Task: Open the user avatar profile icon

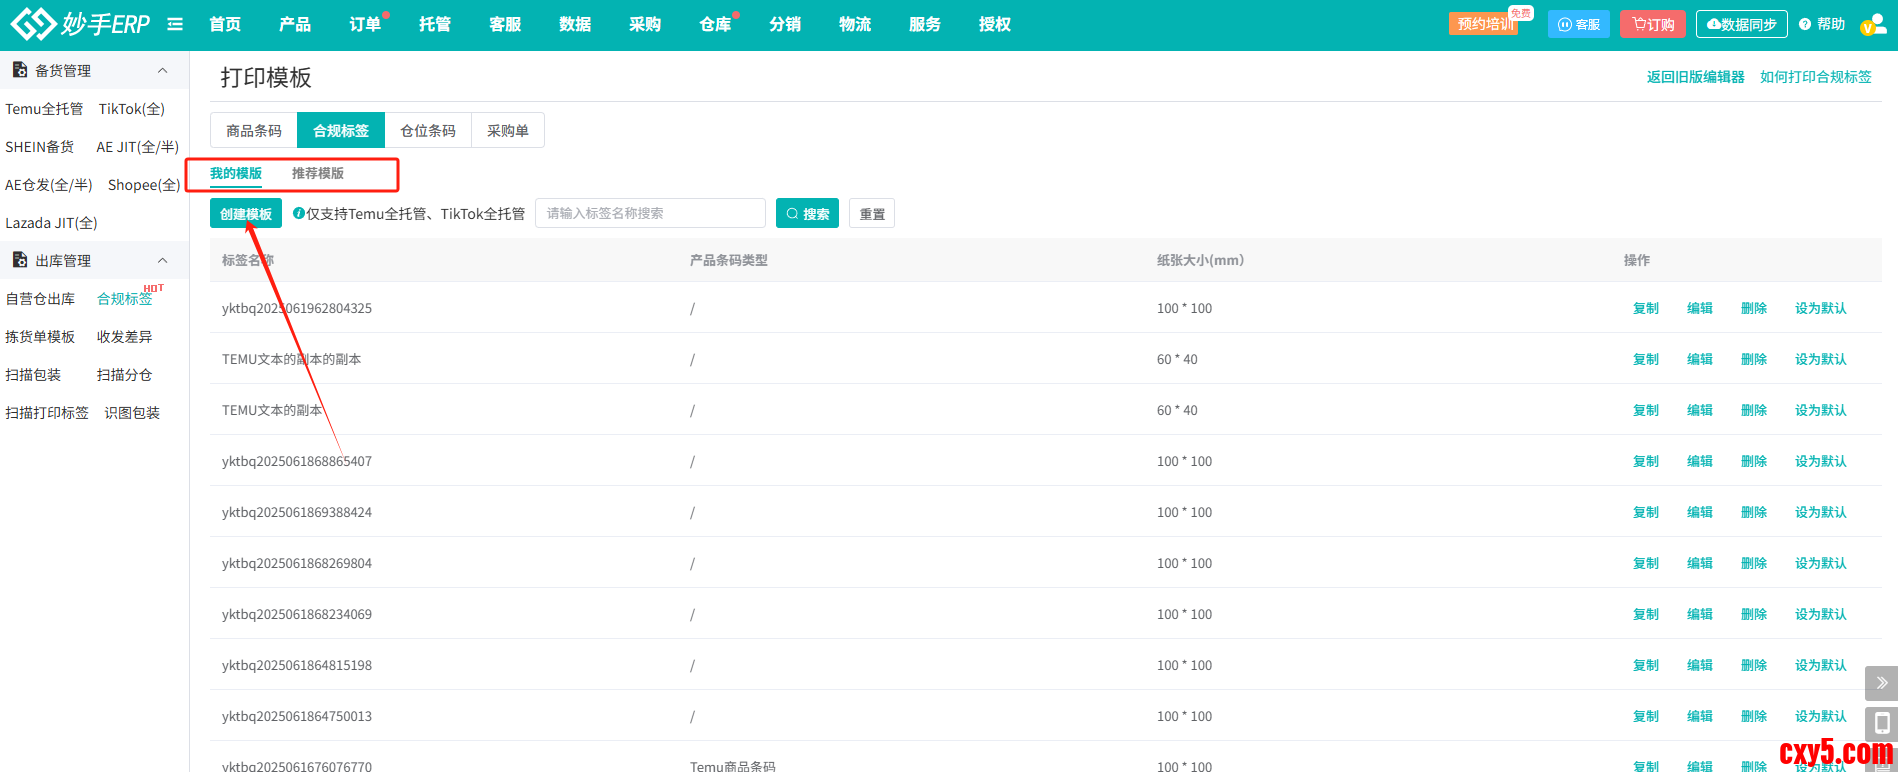Action: [1872, 24]
